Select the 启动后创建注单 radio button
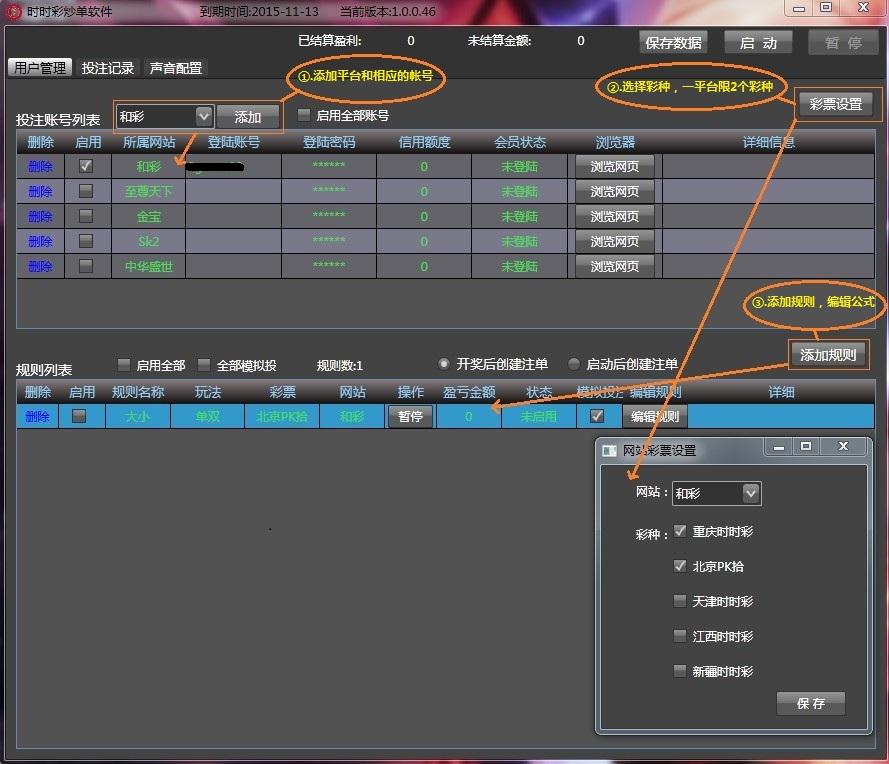The height and width of the screenshot is (764, 889). point(574,364)
